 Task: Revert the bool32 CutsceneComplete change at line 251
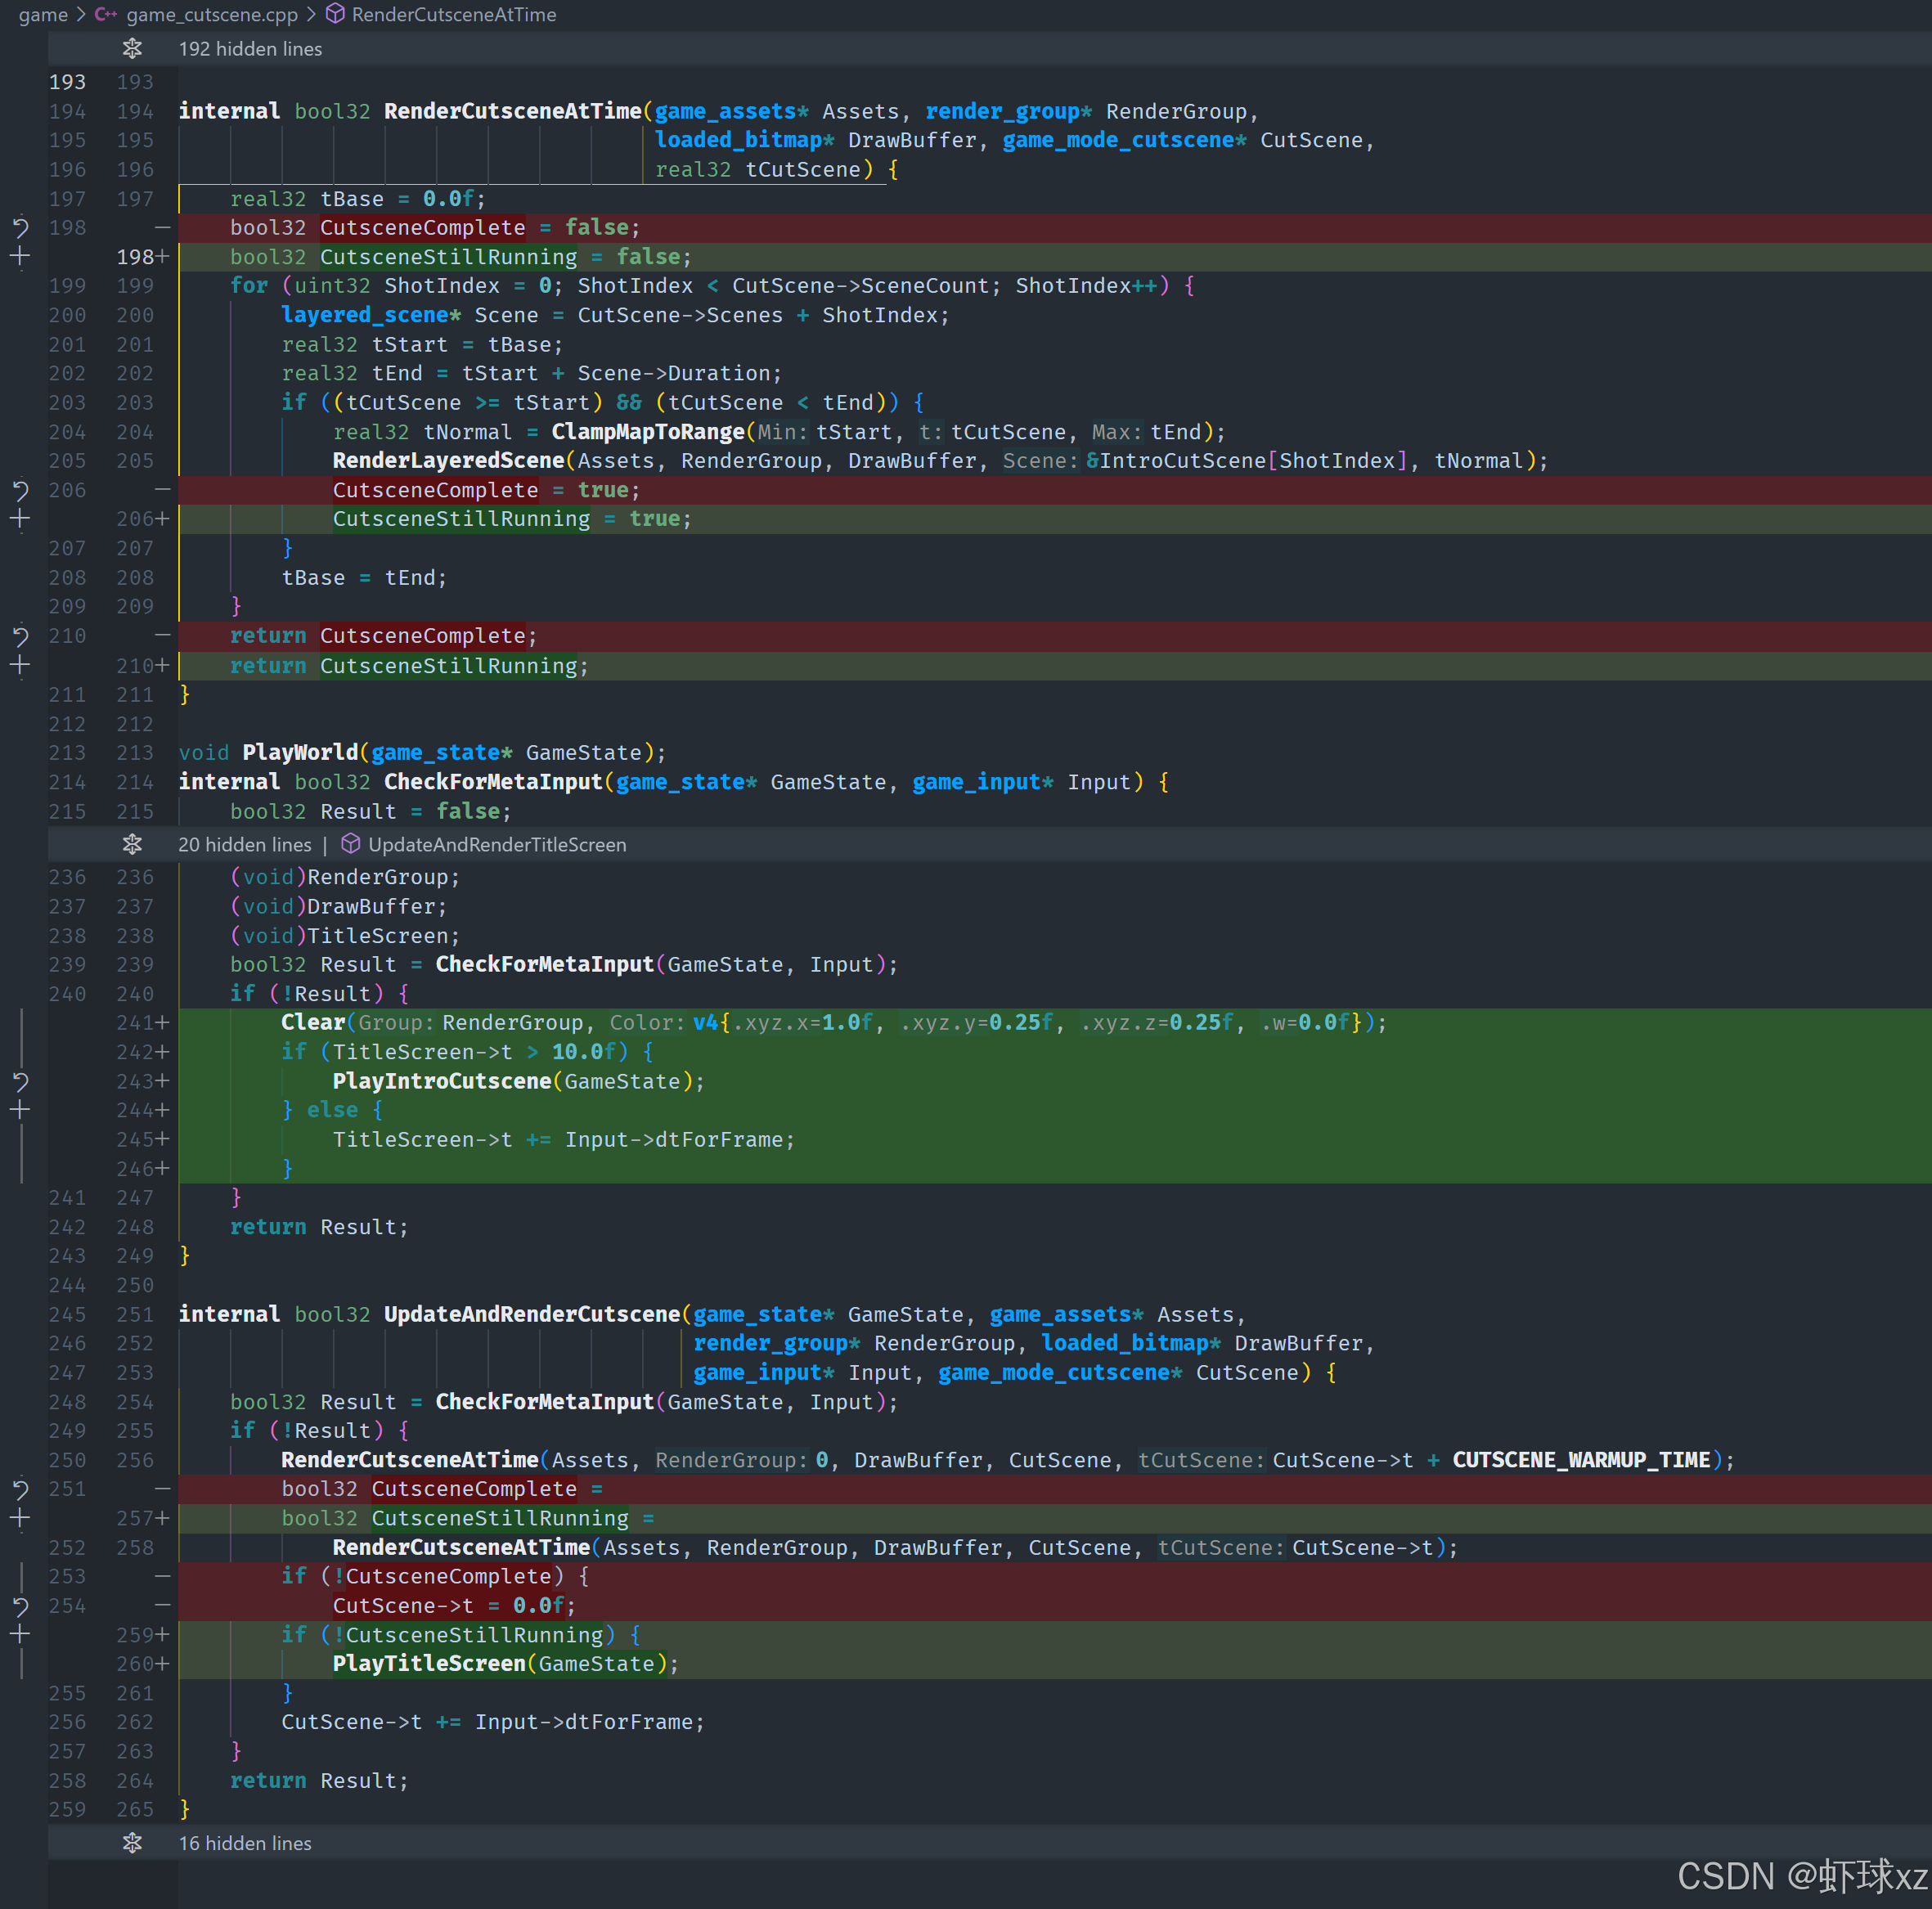(x=20, y=1489)
